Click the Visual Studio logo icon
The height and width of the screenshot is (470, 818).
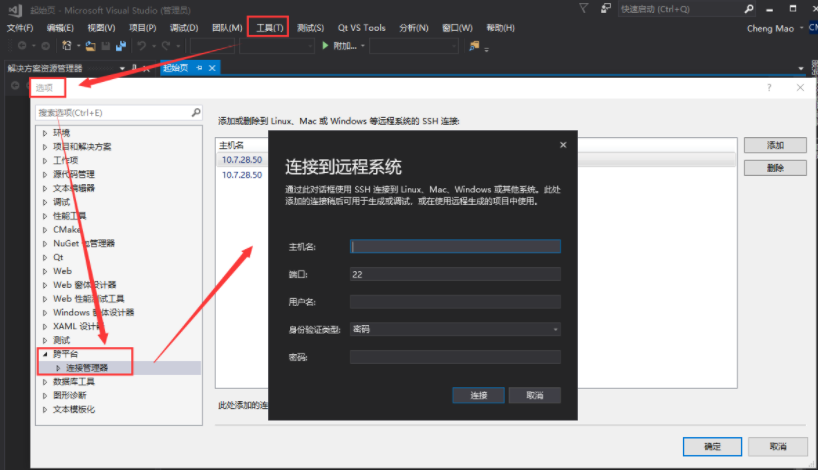pos(15,9)
